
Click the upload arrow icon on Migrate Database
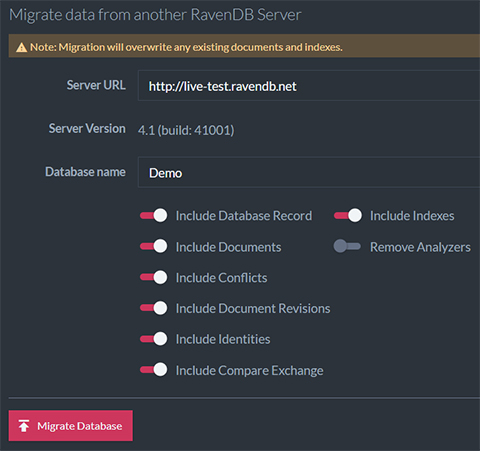tap(24, 426)
